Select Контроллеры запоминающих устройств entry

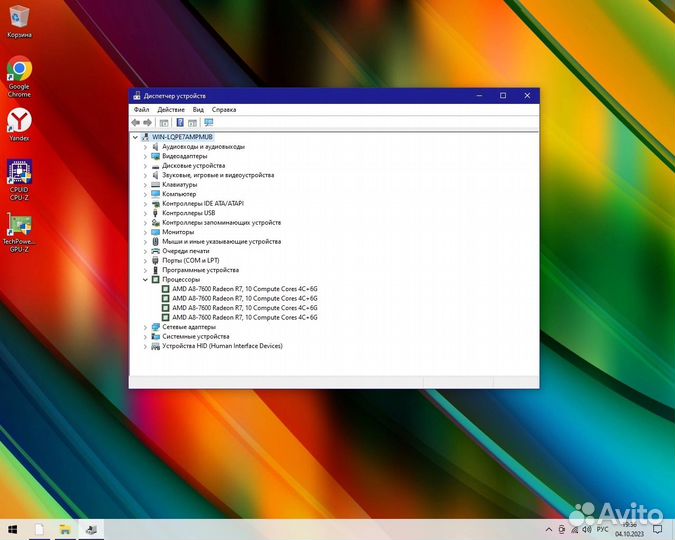coord(221,223)
